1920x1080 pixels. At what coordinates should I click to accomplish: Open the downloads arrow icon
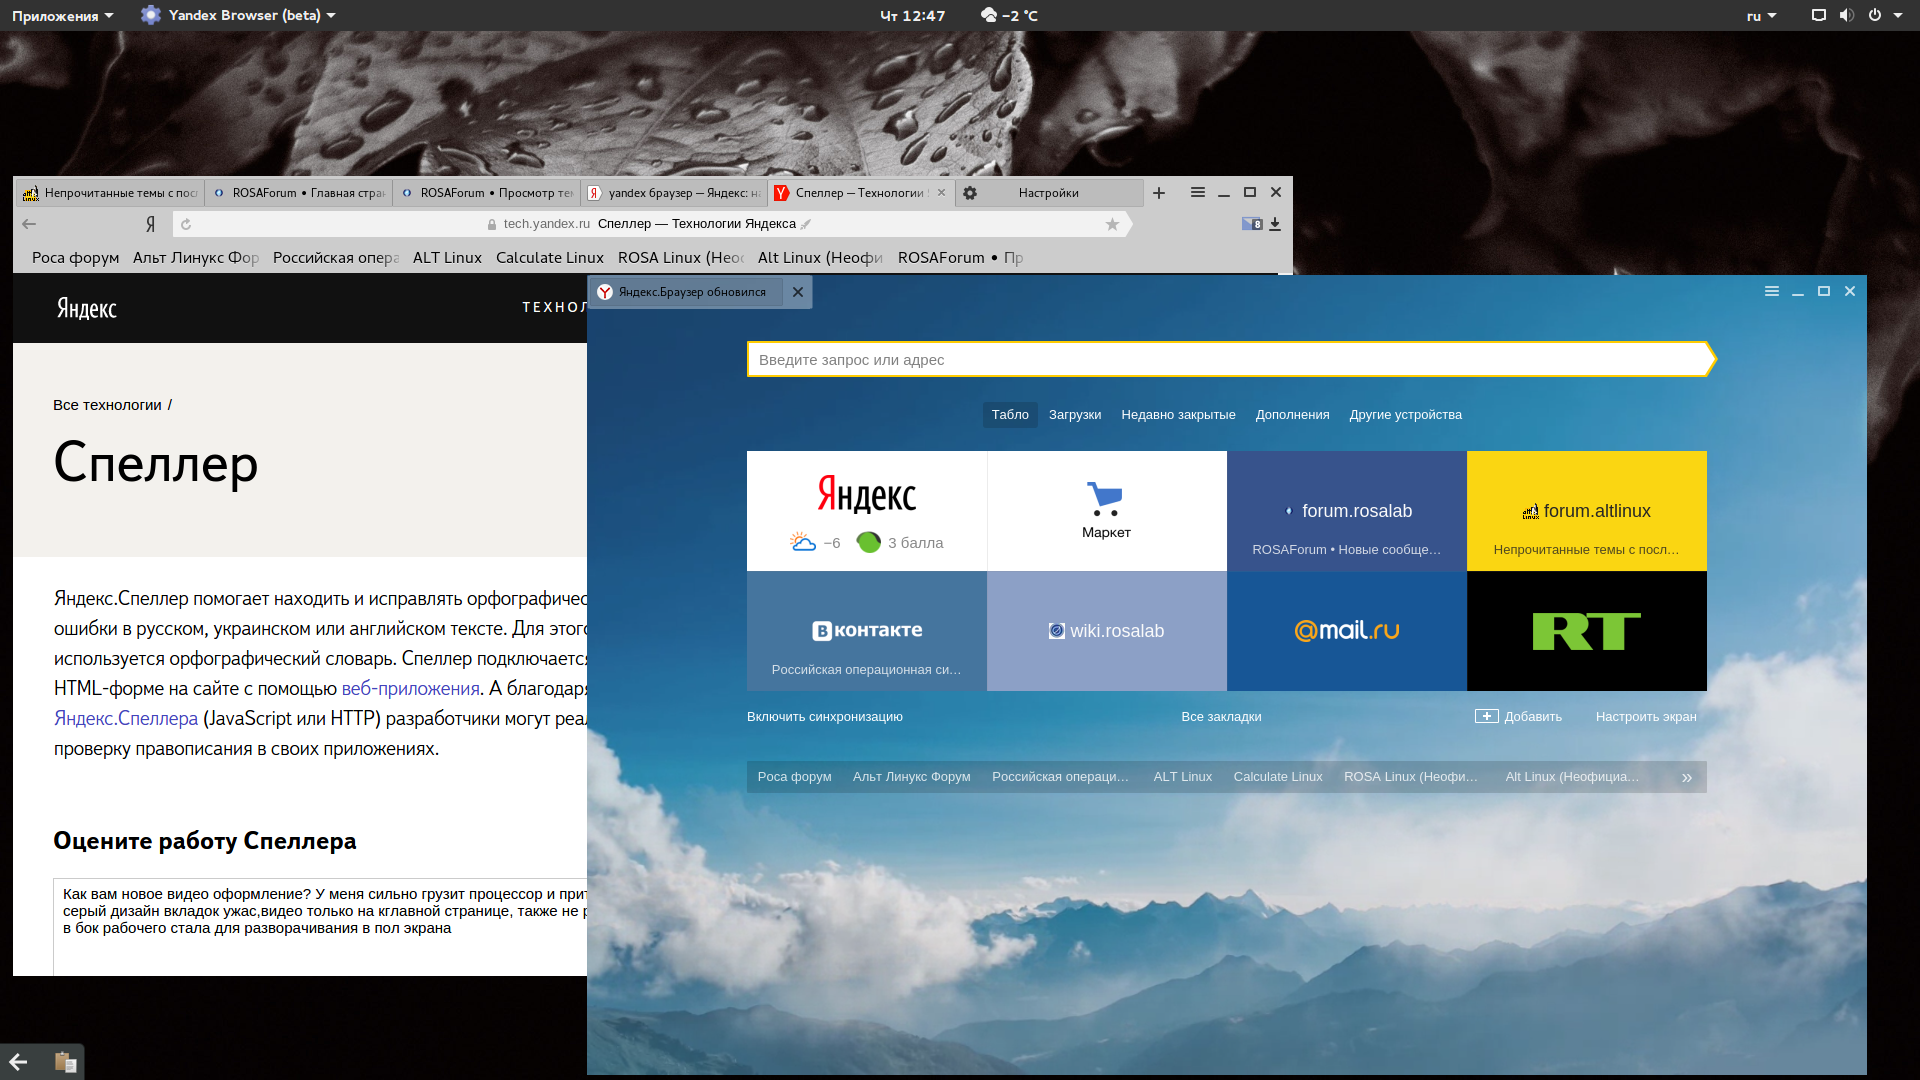click(1275, 224)
